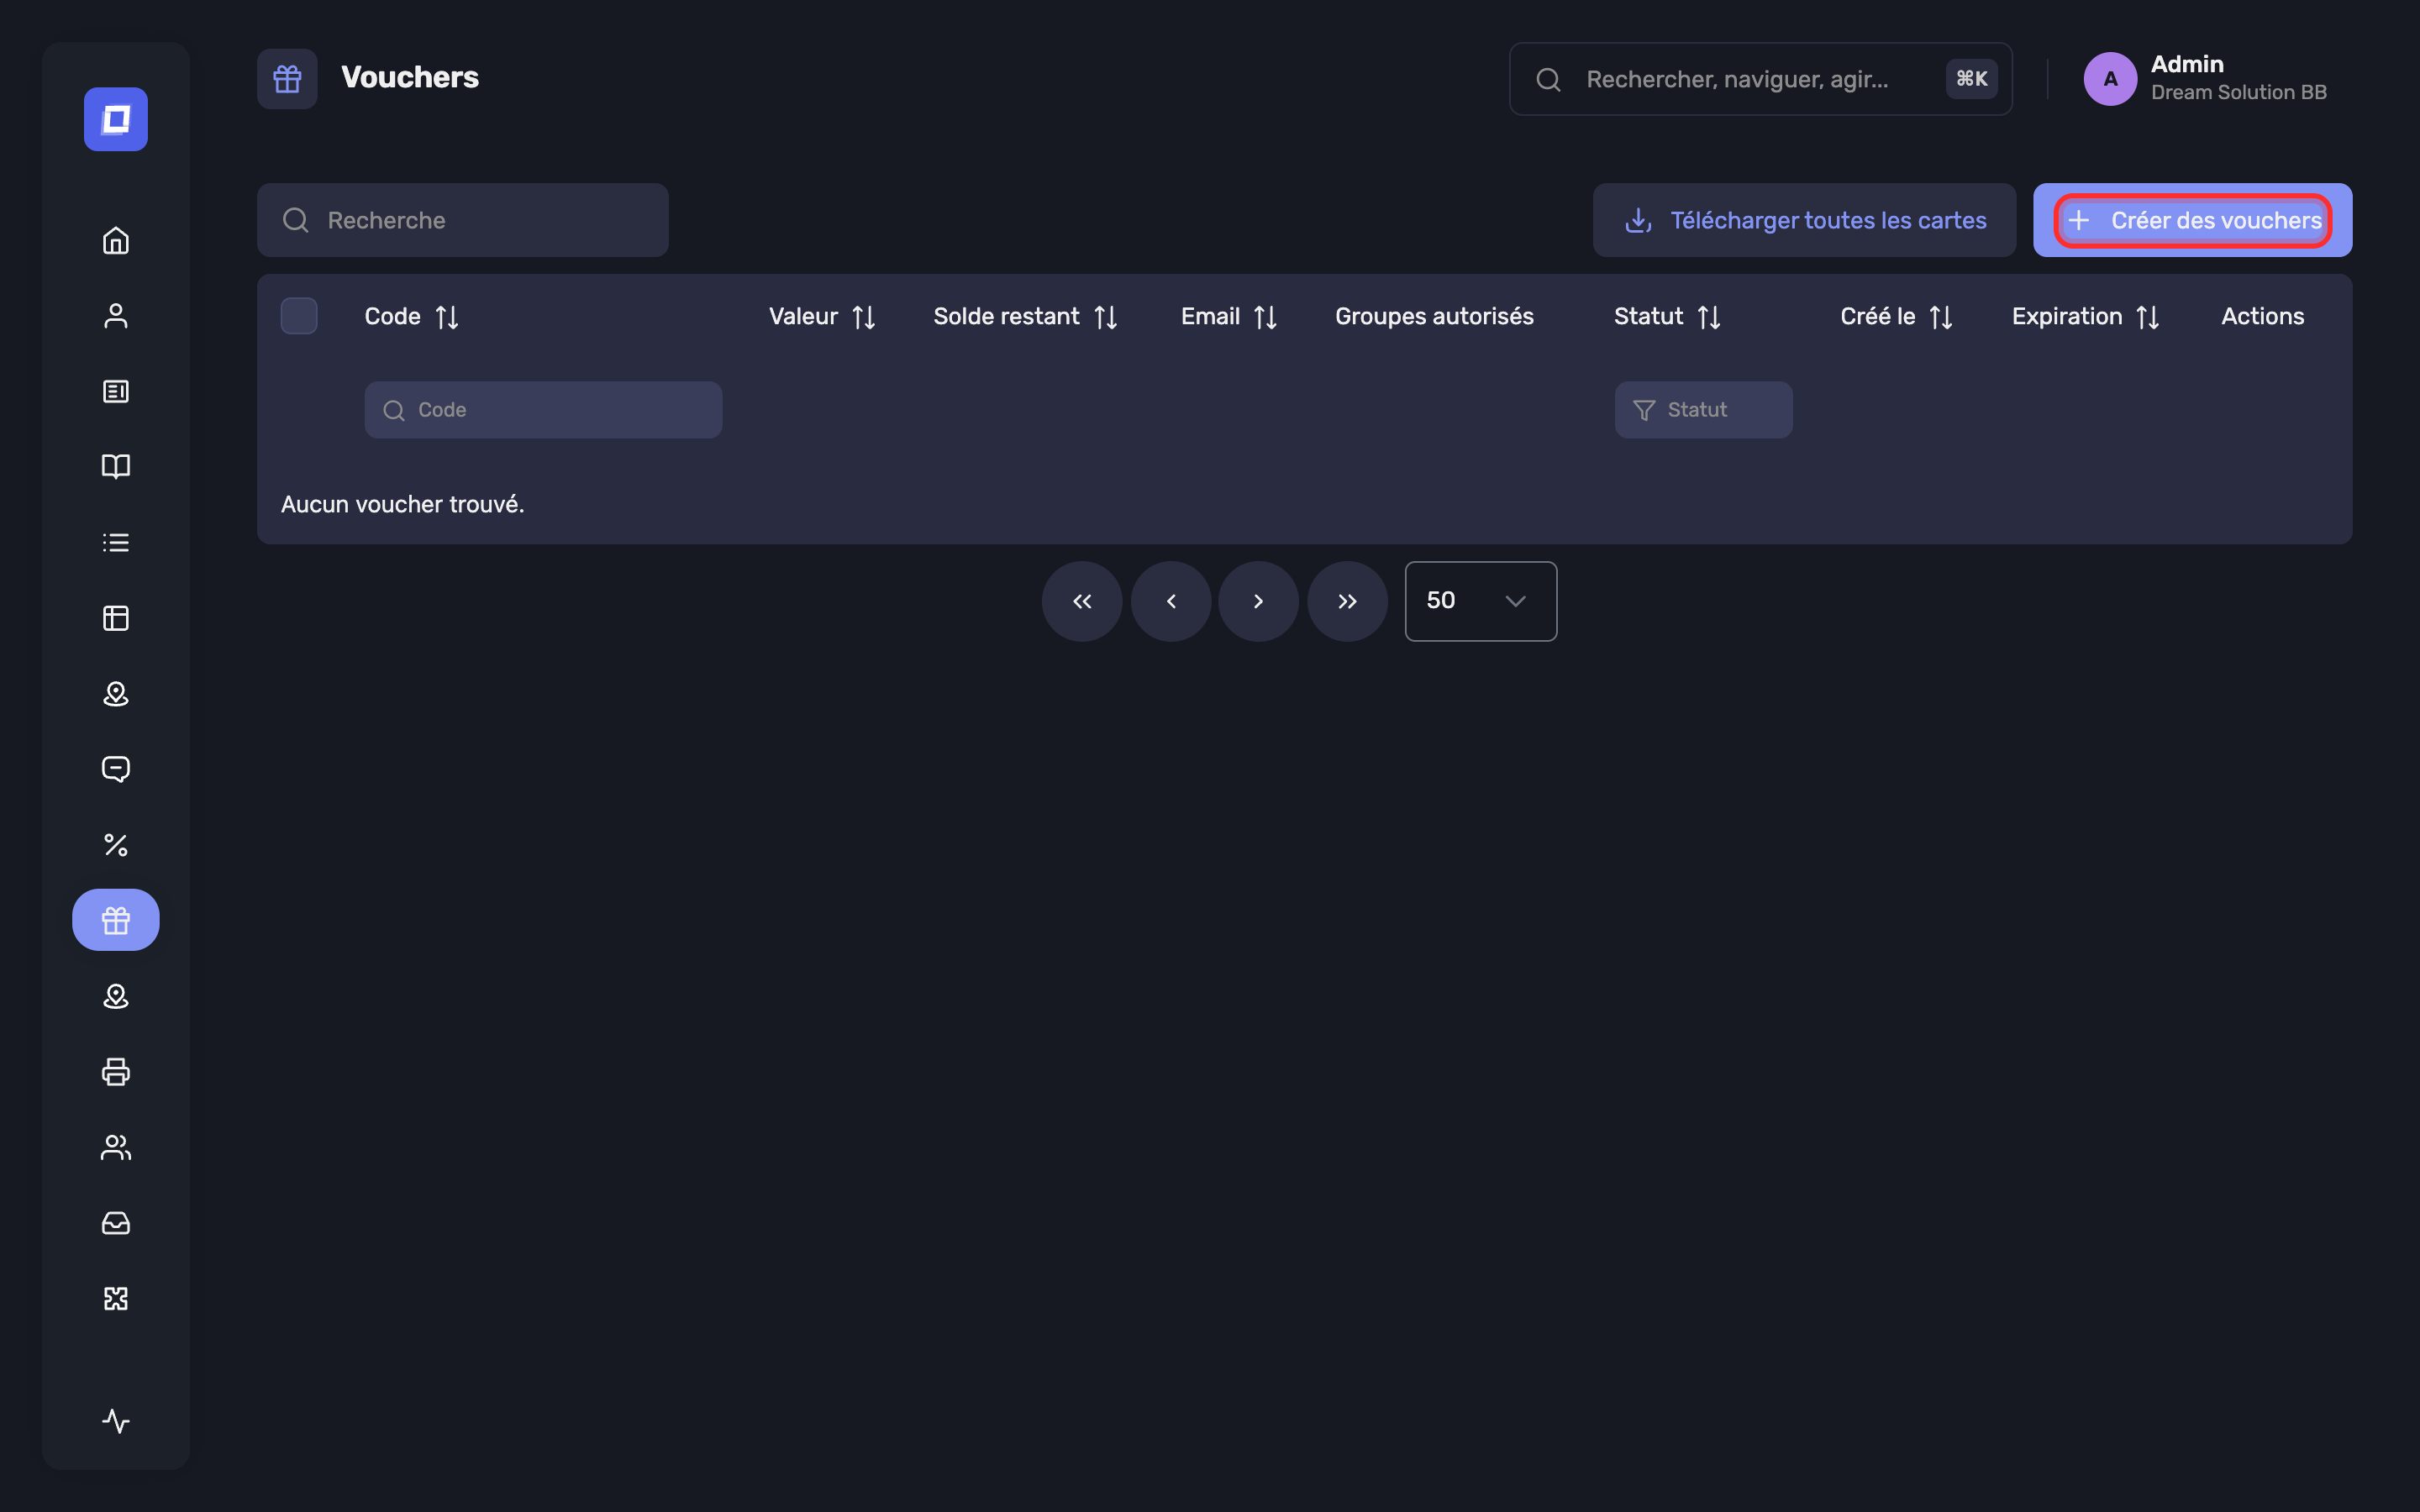This screenshot has height=1512, width=2420.
Task: Sort table by Email column
Action: [x=1266, y=317]
